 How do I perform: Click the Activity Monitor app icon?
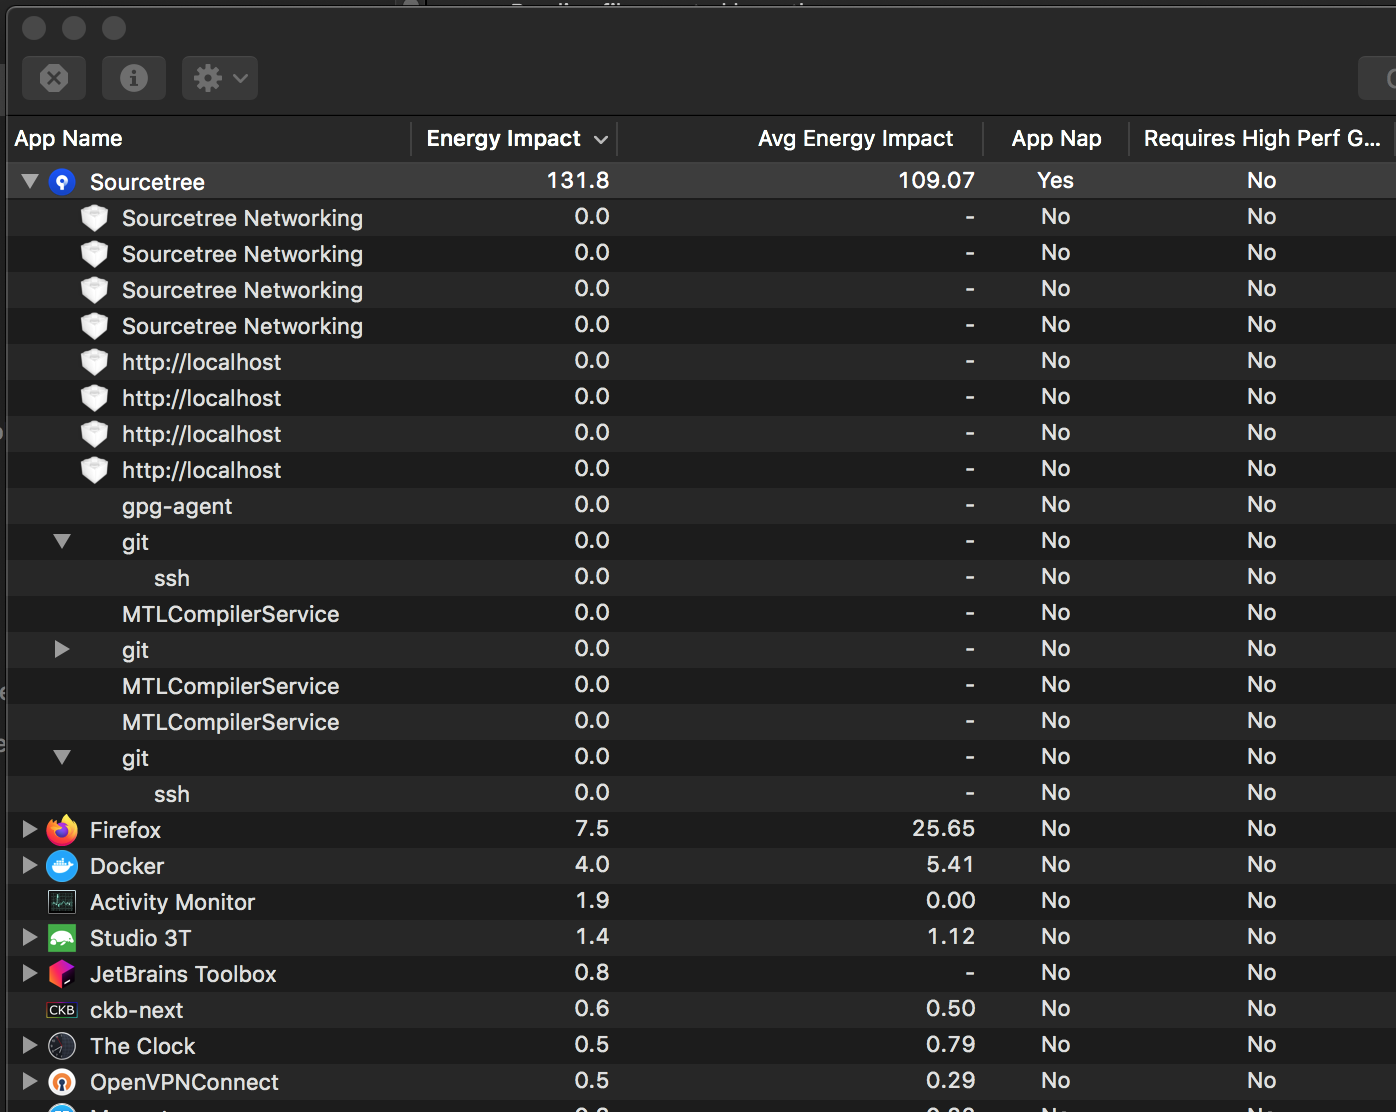pos(62,902)
